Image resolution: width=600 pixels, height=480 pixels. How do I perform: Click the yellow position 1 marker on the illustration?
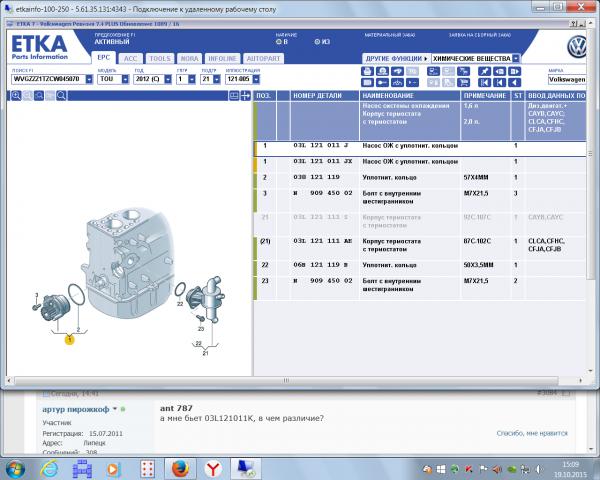click(69, 340)
